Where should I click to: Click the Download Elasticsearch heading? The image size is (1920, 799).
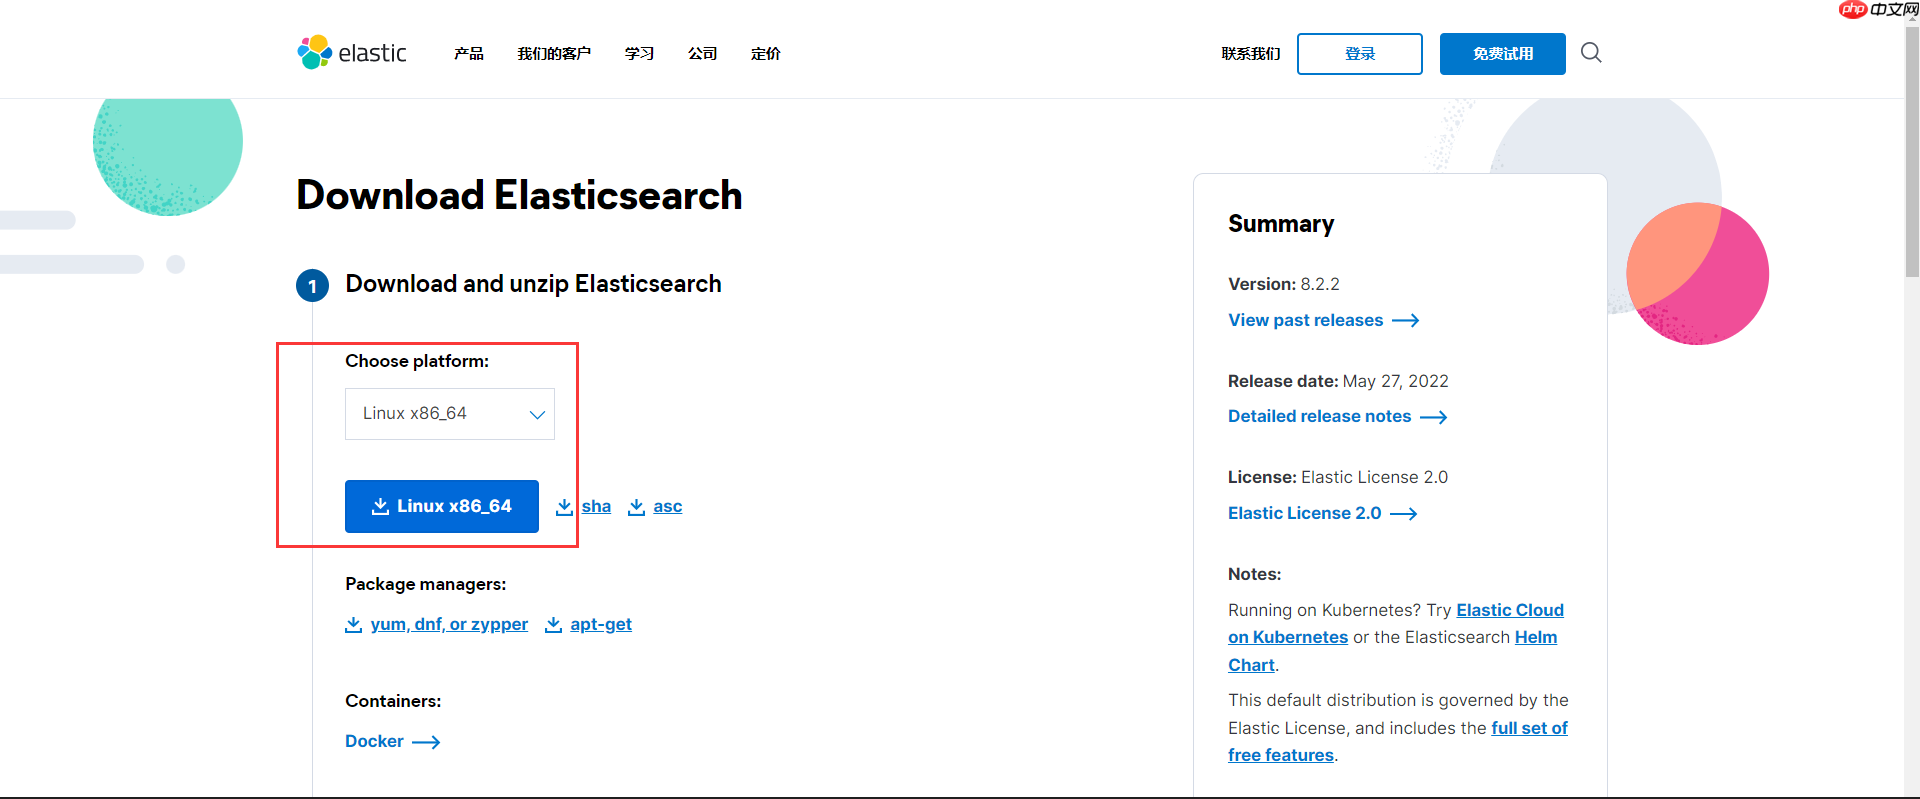(519, 196)
